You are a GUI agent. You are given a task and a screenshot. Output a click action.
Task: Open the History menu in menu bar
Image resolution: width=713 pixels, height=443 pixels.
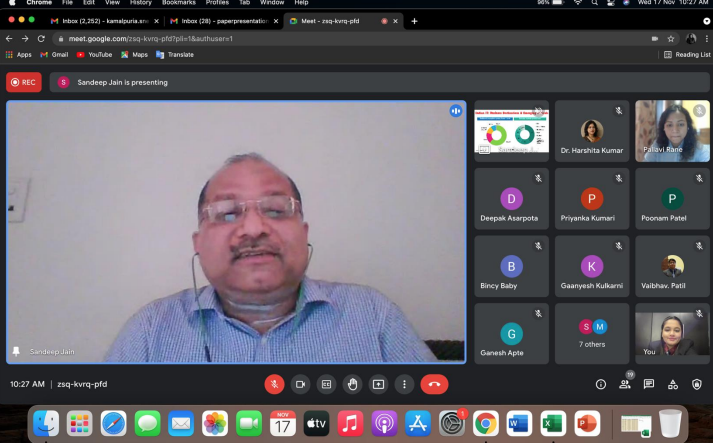141,3
